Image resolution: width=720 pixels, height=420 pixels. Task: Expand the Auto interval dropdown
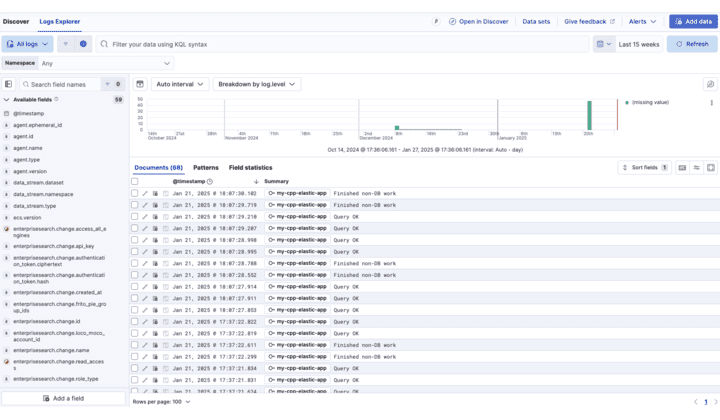coord(180,85)
